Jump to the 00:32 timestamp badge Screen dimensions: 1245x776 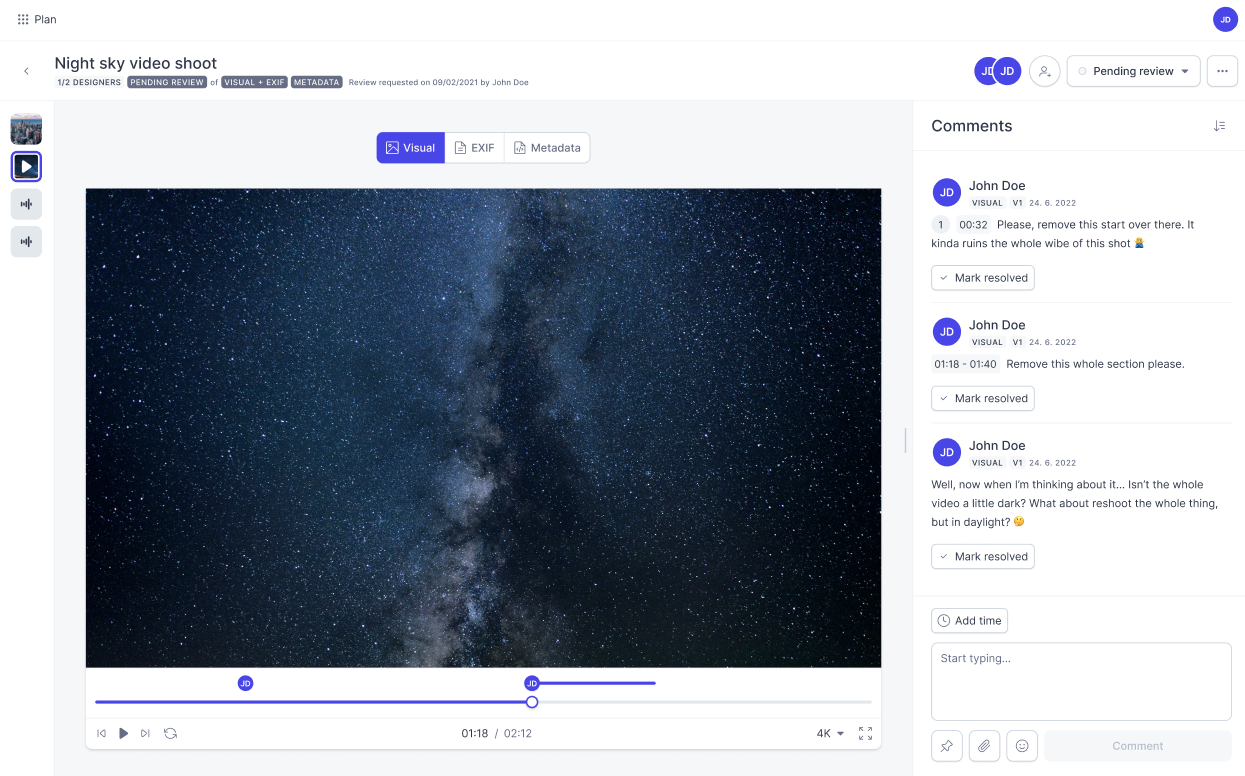point(973,225)
